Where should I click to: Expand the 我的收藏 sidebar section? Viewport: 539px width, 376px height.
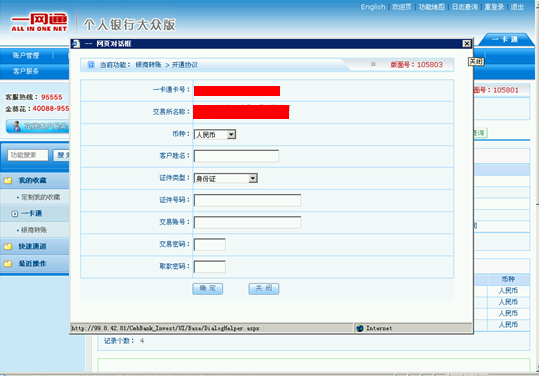[x=34, y=180]
